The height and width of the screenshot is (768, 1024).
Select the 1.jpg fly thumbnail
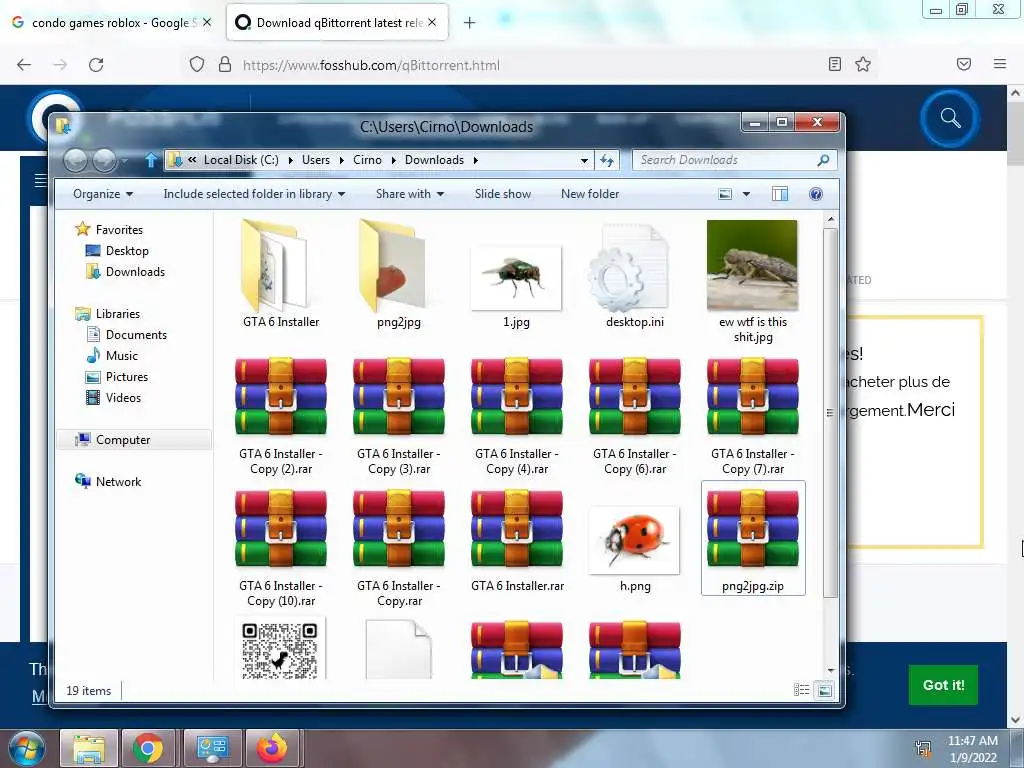point(516,278)
